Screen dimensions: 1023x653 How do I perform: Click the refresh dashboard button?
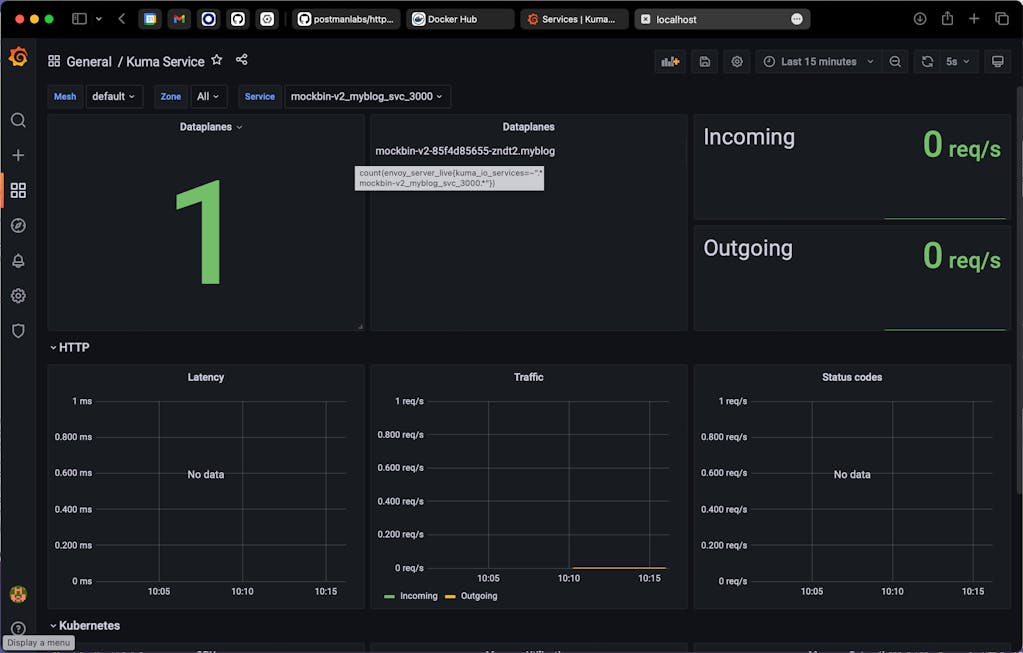(x=927, y=61)
